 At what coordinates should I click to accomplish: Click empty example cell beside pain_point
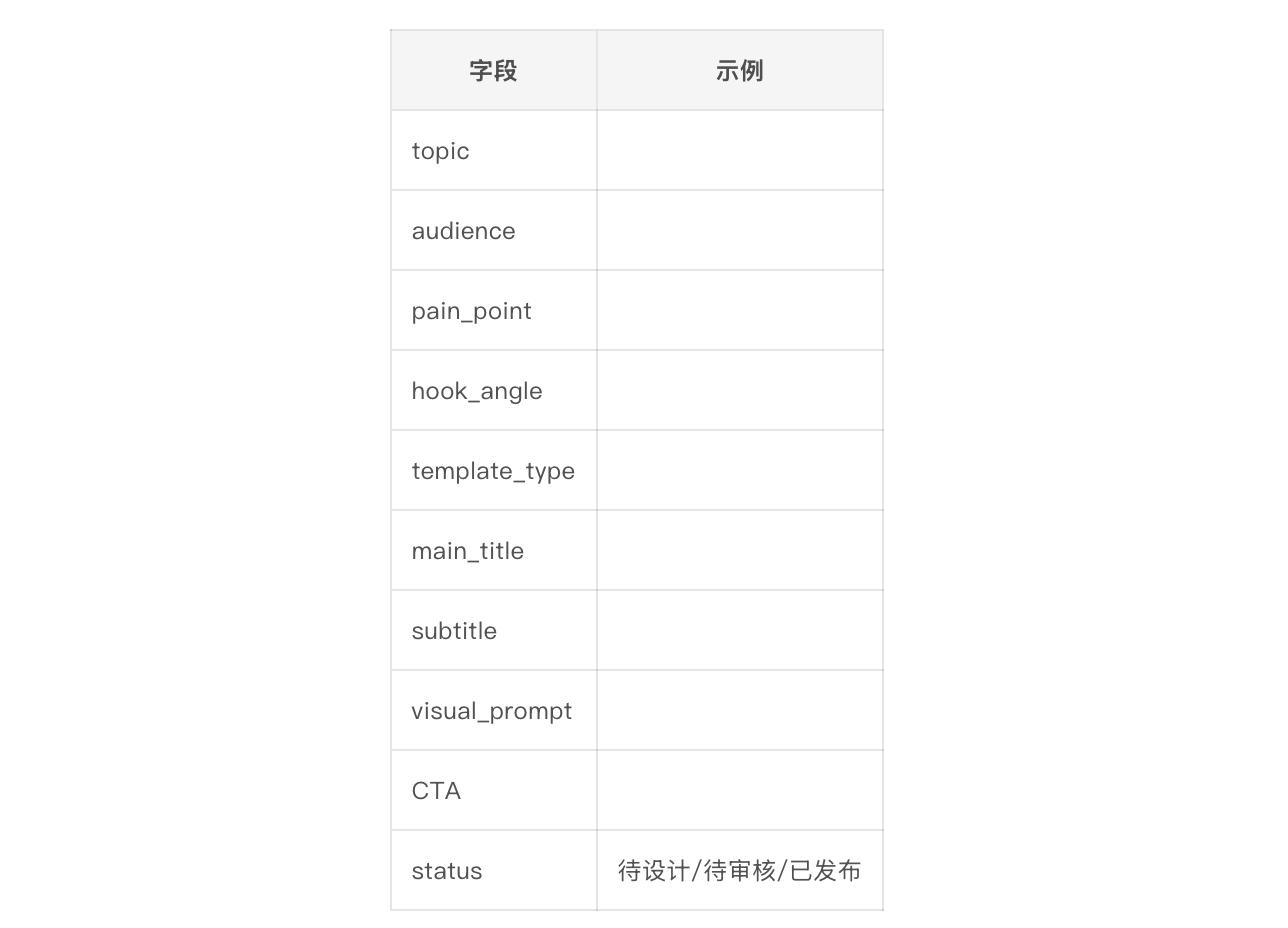pos(740,310)
